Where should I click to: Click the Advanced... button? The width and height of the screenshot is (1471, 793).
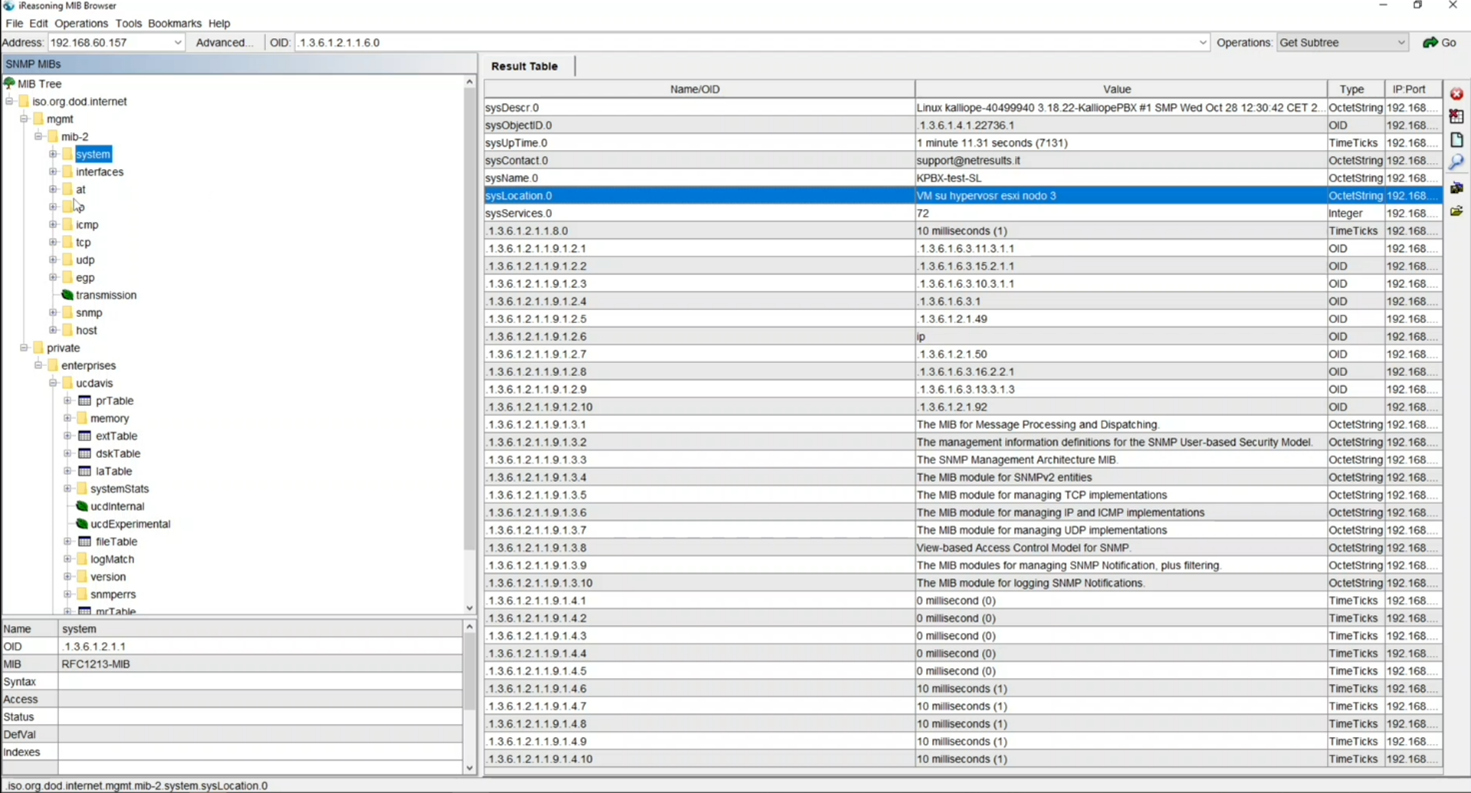[224, 43]
